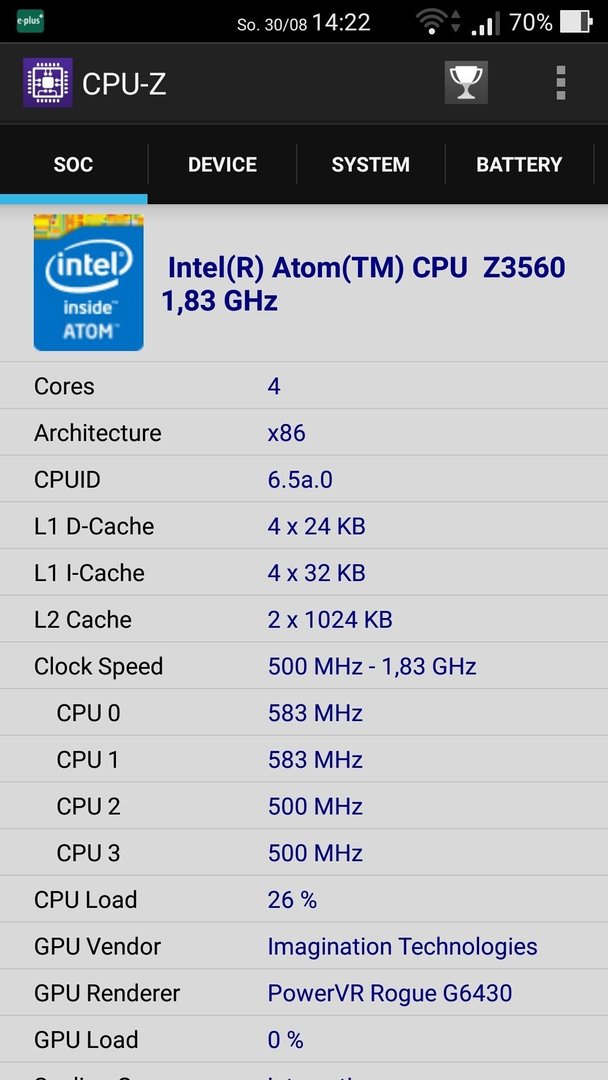Tap the Wi-Fi status bar icon
The height and width of the screenshot is (1080, 608).
pyautogui.click(x=431, y=23)
